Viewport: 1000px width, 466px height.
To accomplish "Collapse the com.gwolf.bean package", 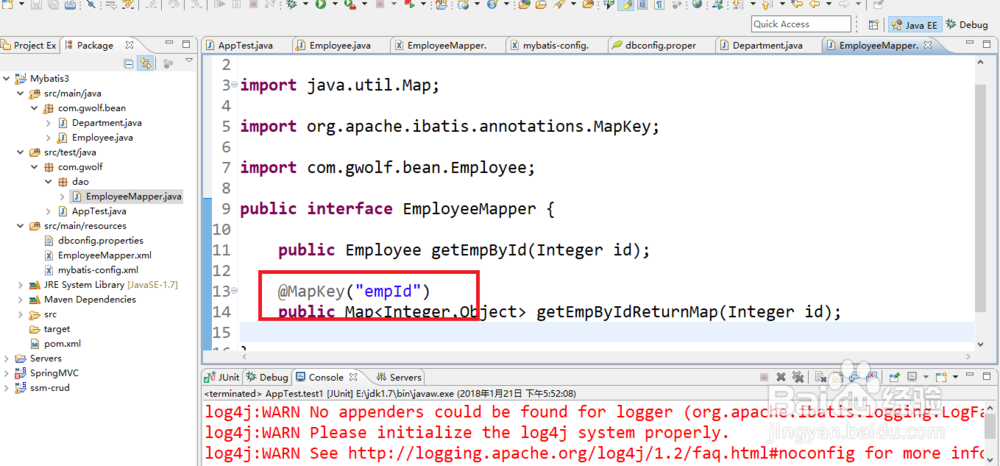I will click(x=34, y=108).
